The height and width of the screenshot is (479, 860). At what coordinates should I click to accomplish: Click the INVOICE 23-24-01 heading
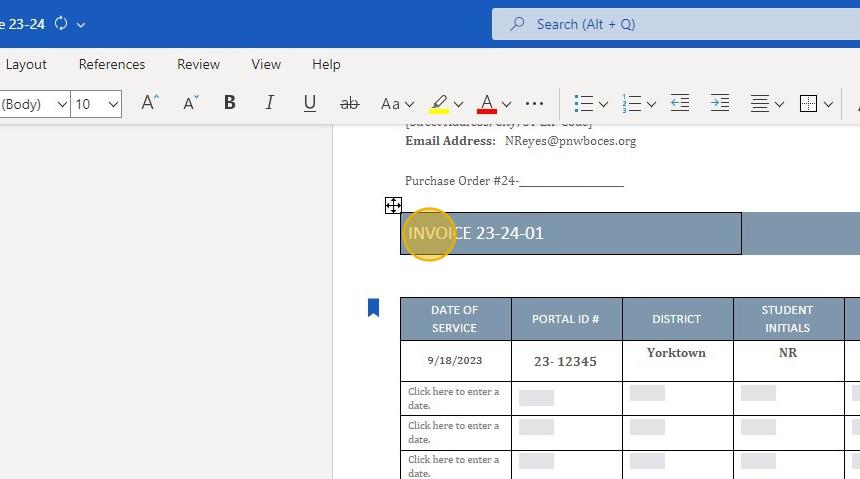pos(476,233)
